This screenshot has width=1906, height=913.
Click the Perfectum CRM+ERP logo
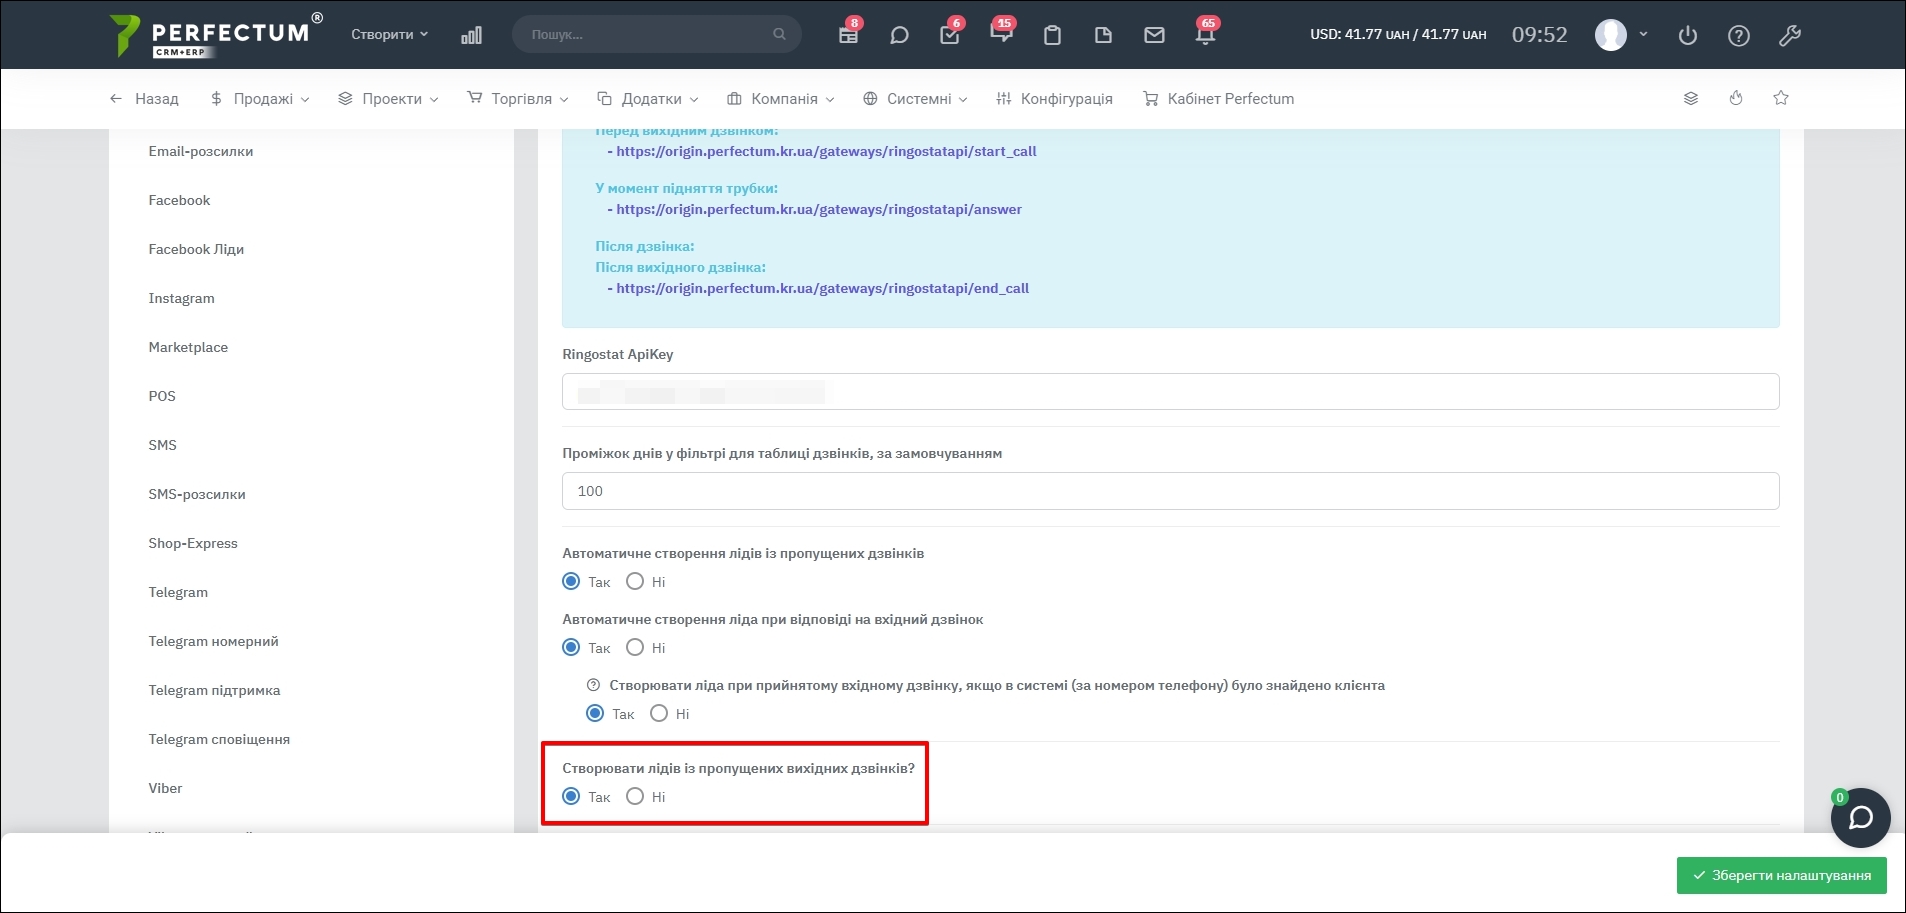pyautogui.click(x=216, y=35)
